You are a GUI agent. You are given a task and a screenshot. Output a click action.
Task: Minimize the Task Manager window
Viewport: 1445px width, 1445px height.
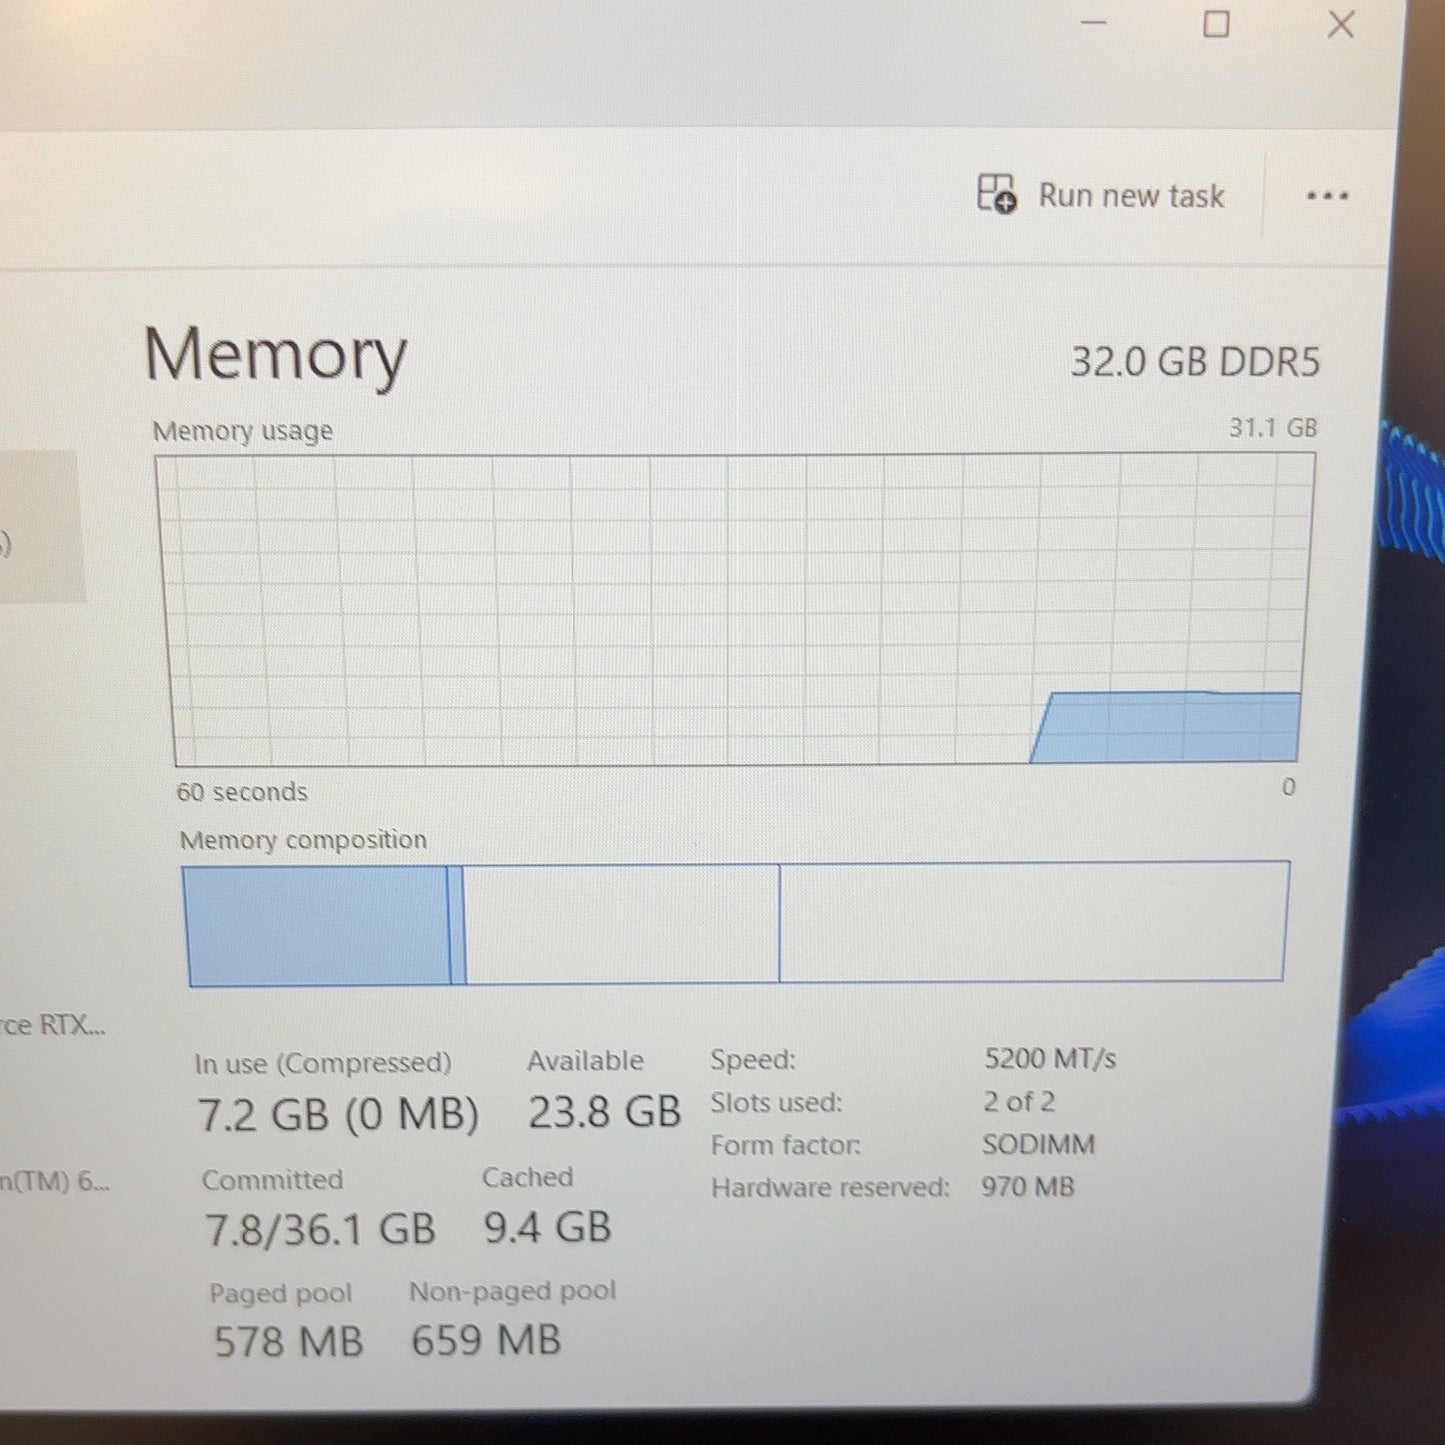pos(1094,22)
